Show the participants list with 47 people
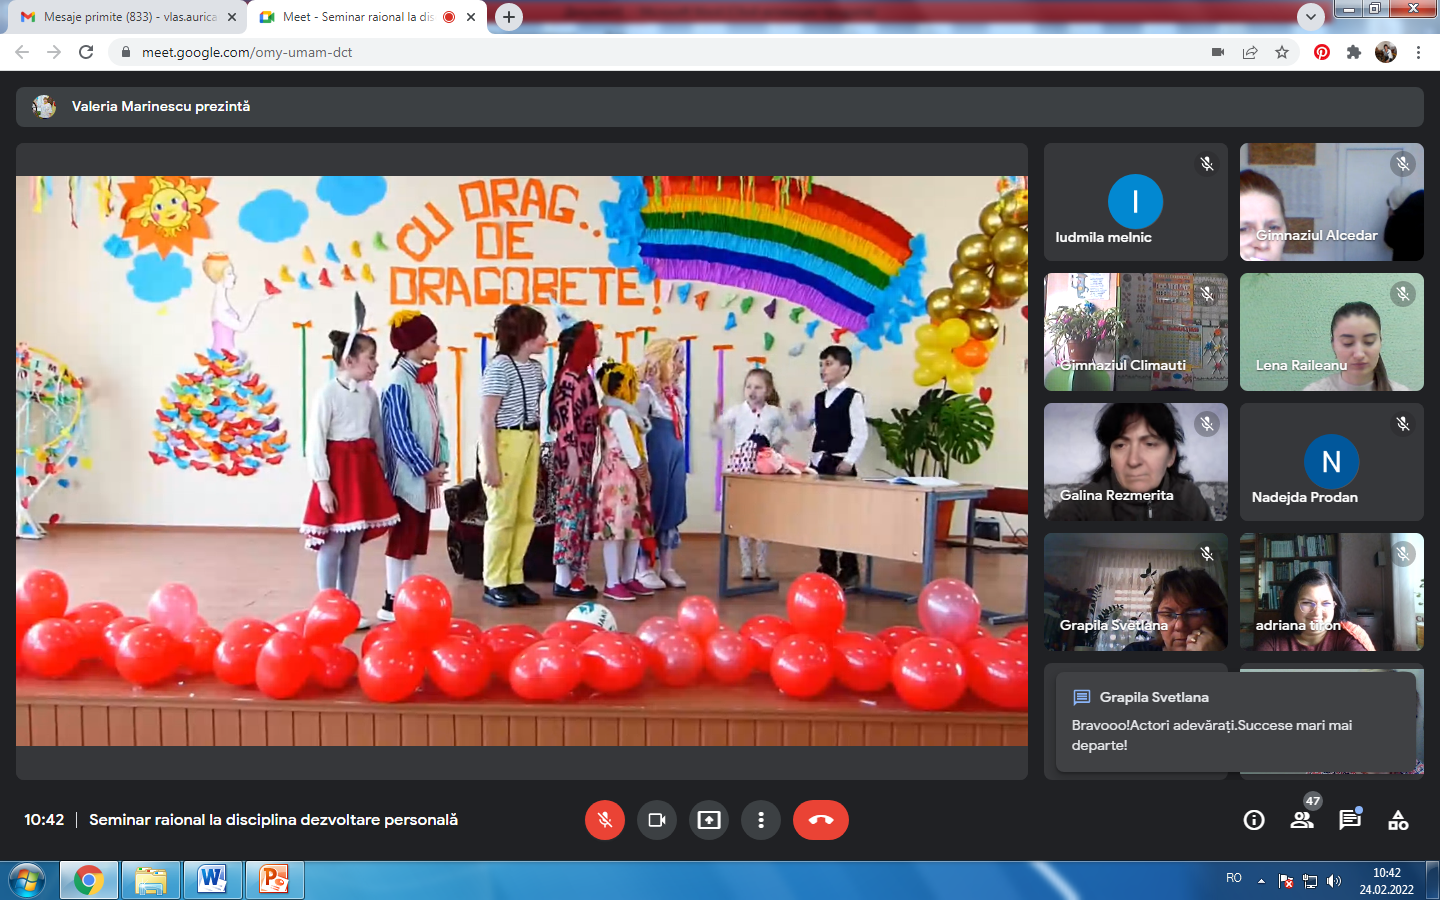The height and width of the screenshot is (900, 1440). pos(1302,820)
